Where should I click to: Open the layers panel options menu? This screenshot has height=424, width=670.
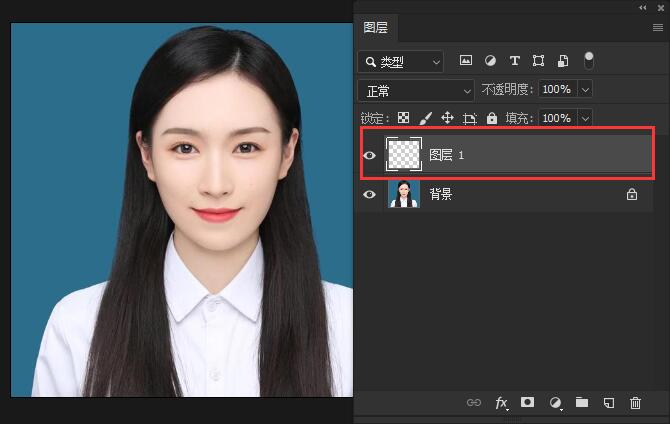658,28
